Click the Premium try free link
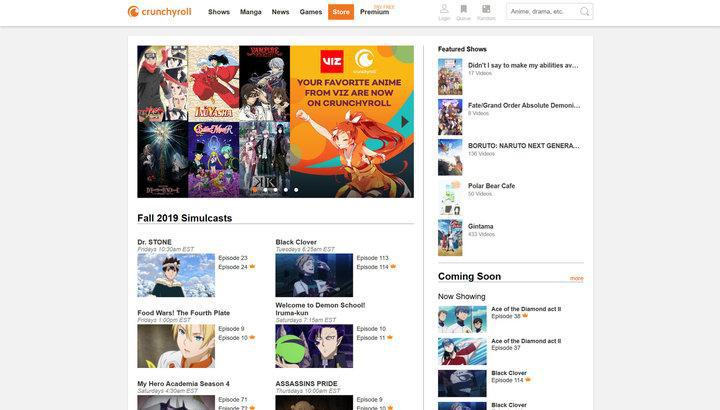This screenshot has width=720, height=410. click(375, 12)
